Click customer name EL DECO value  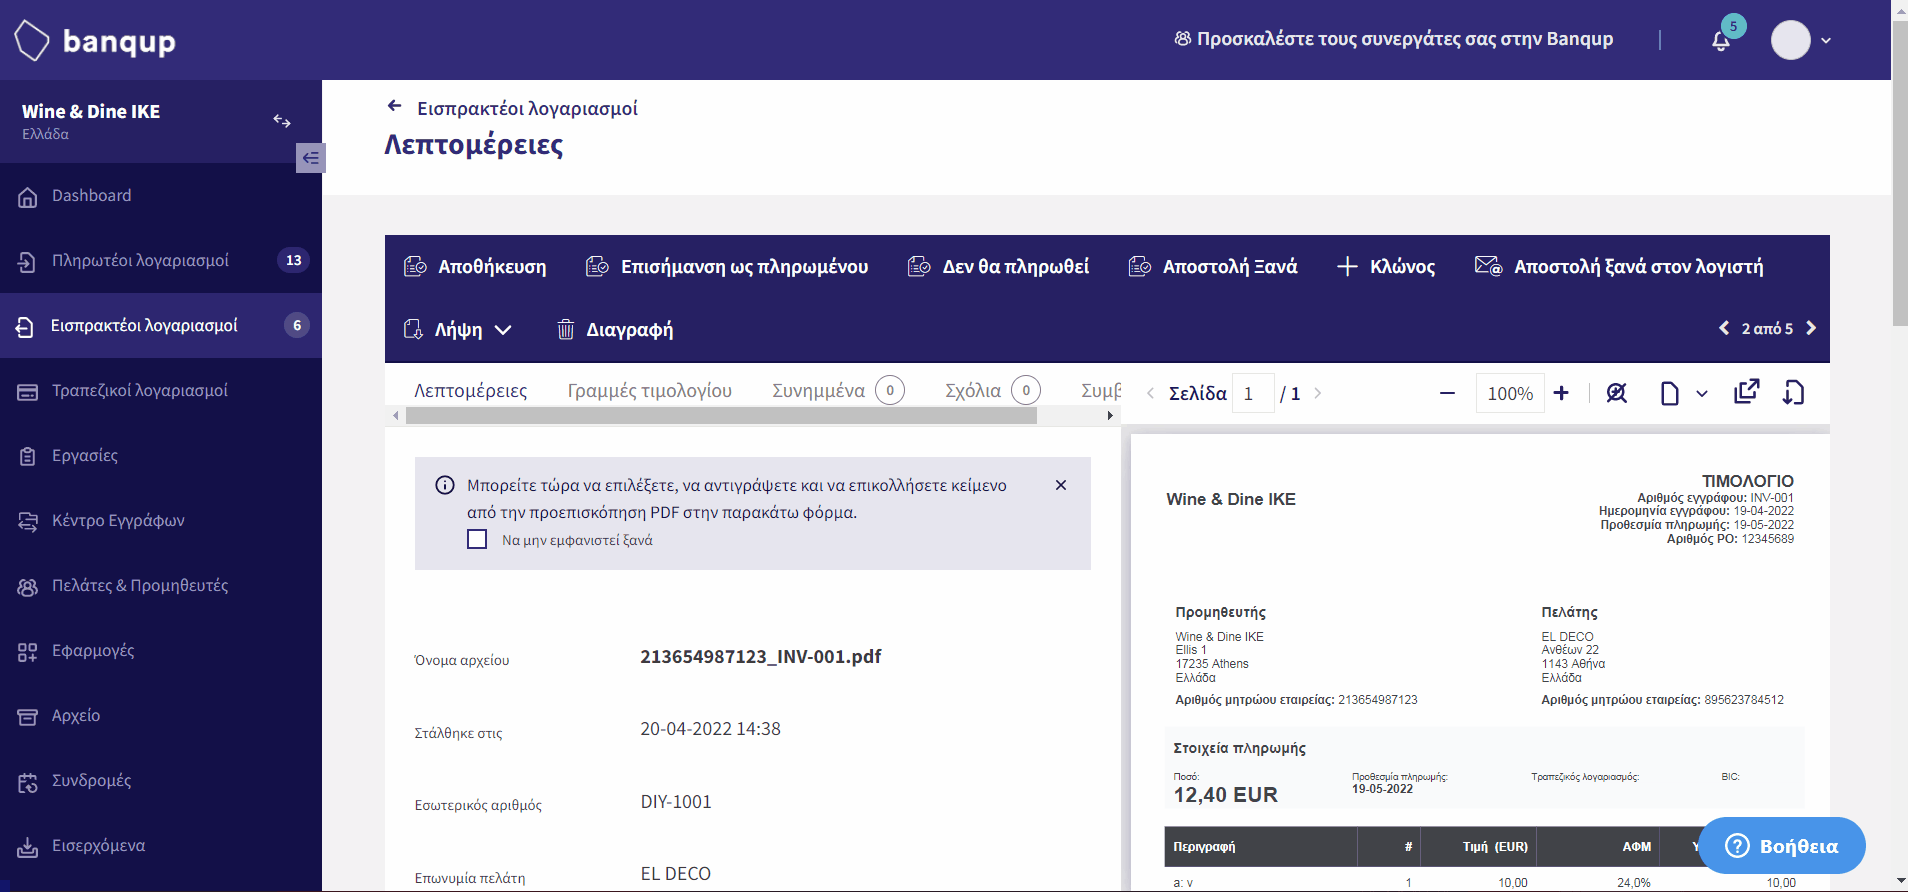pos(676,874)
